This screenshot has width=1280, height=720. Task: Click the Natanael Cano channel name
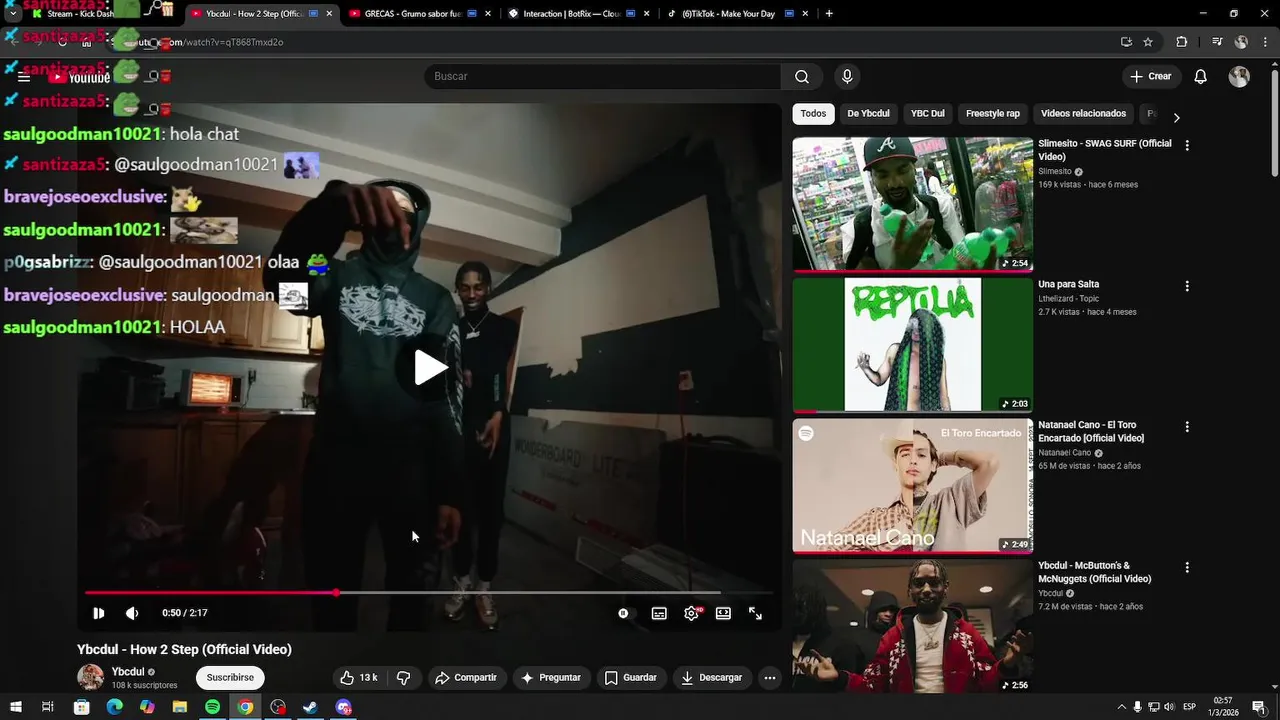[x=1065, y=453]
